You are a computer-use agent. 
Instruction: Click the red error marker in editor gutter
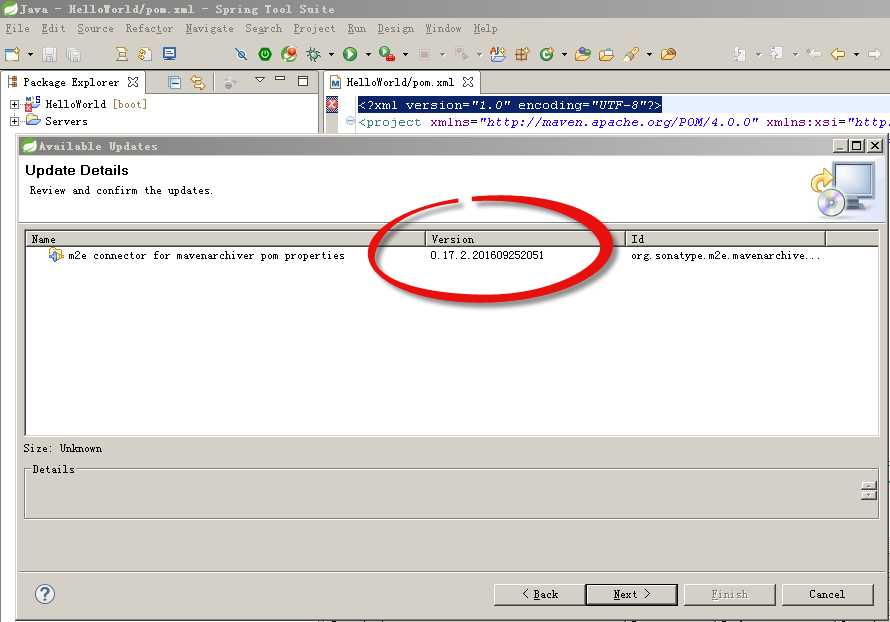[332, 104]
